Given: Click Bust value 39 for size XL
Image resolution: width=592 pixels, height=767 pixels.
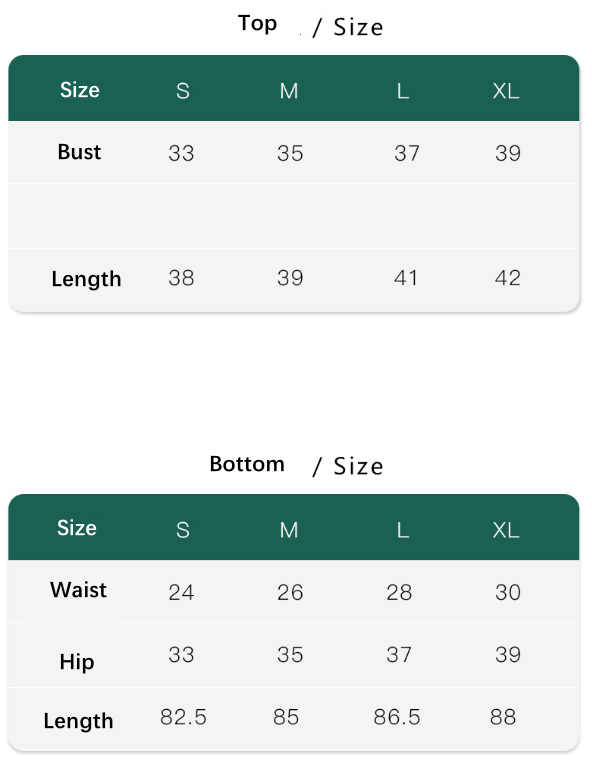Looking at the screenshot, I should [x=508, y=153].
